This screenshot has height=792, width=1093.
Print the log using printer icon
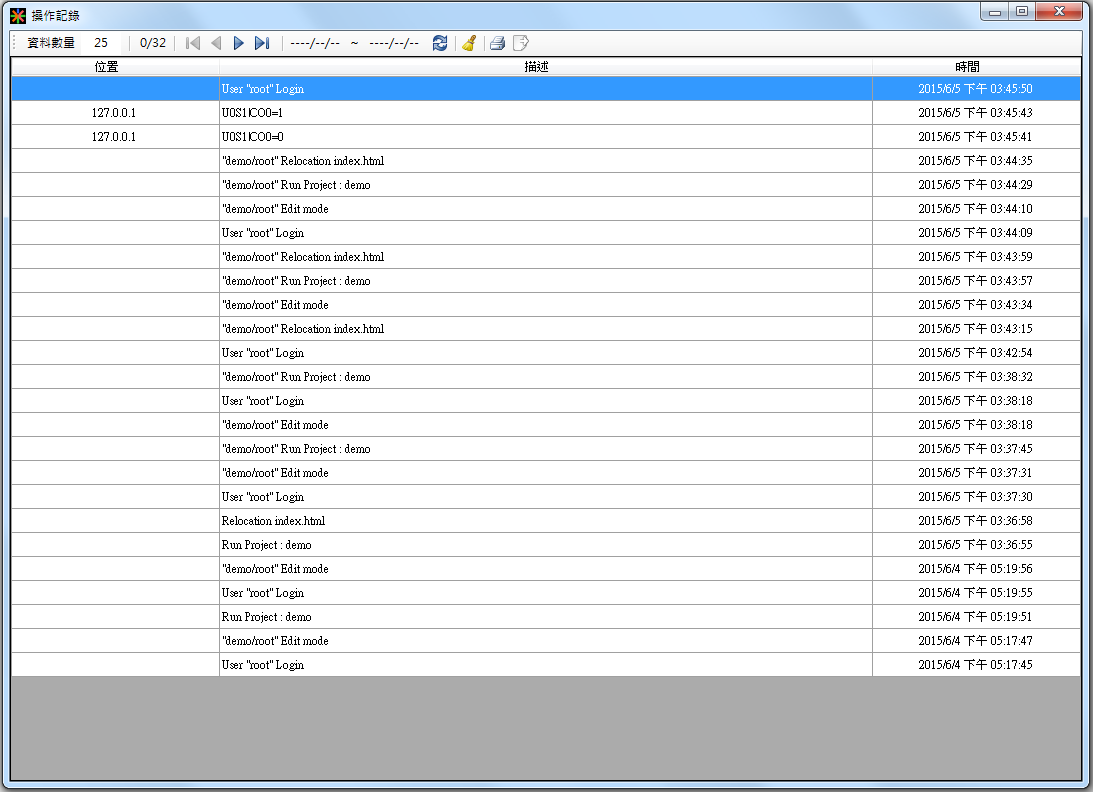coord(497,43)
